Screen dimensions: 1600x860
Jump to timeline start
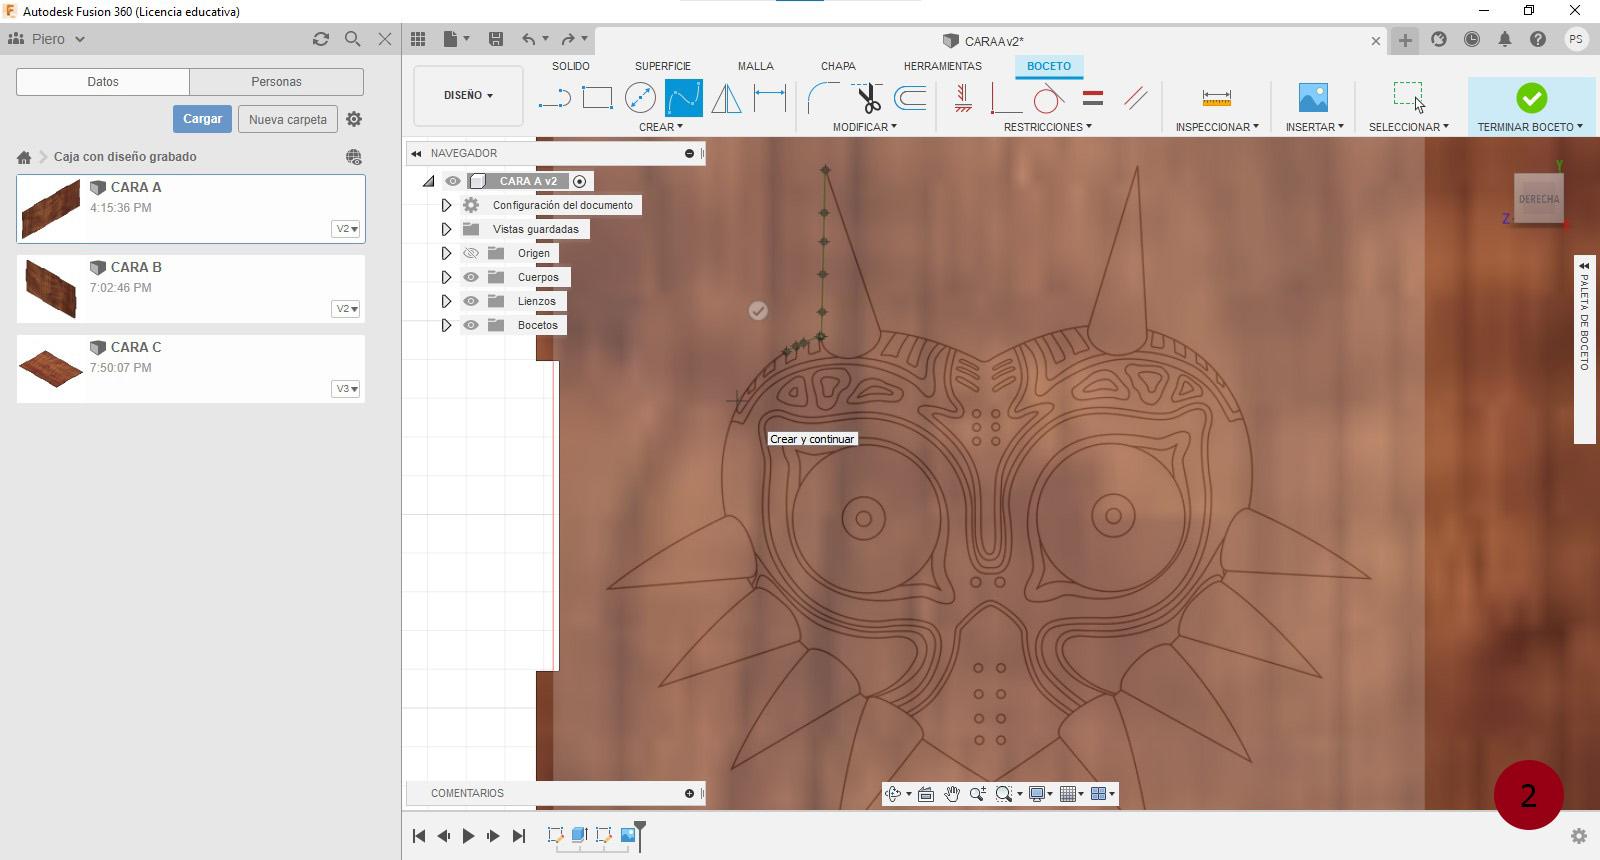pyautogui.click(x=419, y=836)
